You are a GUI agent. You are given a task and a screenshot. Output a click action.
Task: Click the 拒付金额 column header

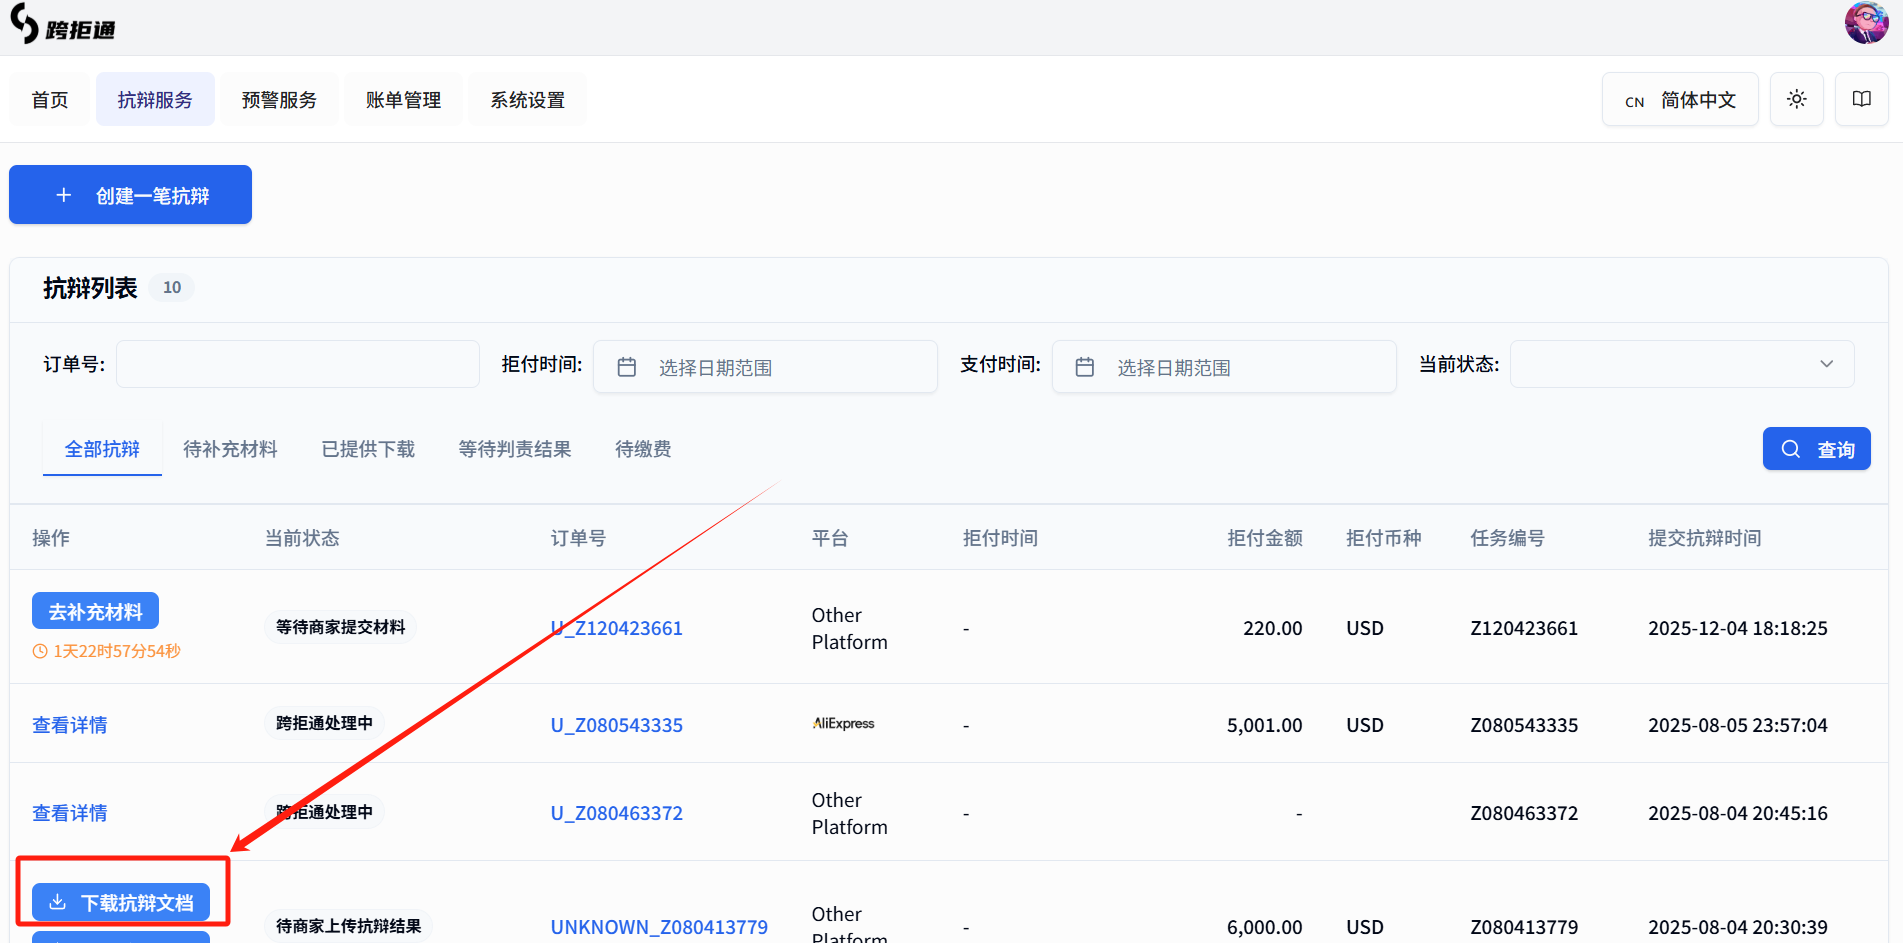tap(1265, 538)
